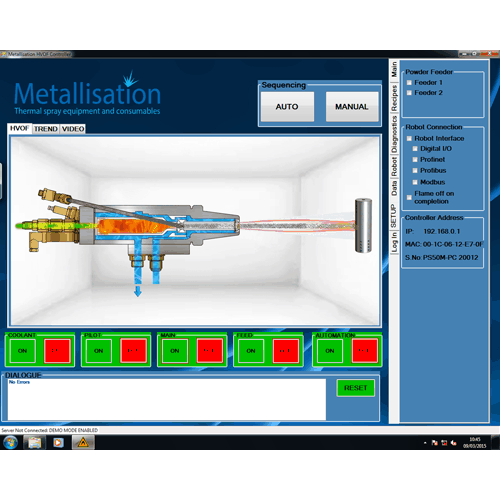This screenshot has height=500, width=500.
Task: Tick the Digital I/O checkbox
Action: tap(415, 149)
